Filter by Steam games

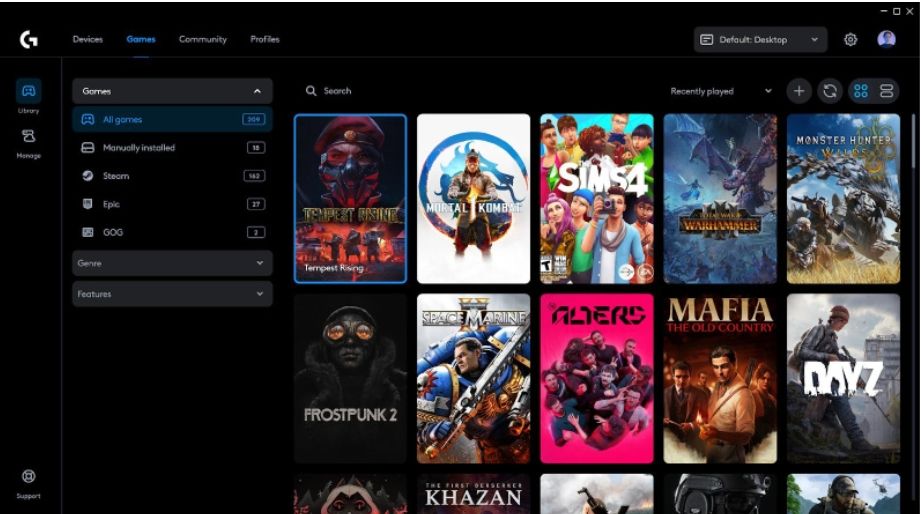coord(172,176)
